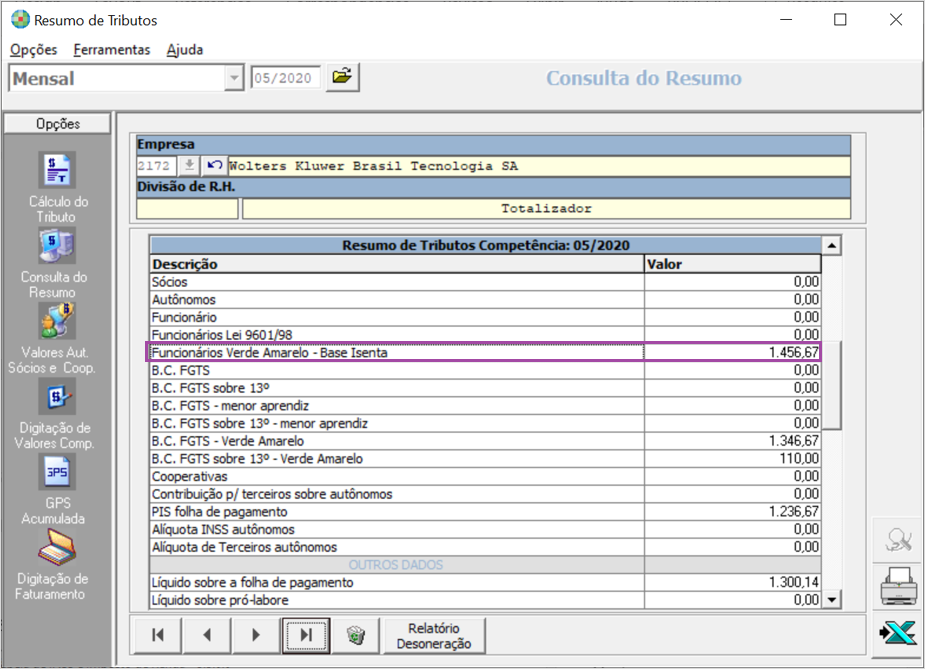Viewport: 926px width, 669px height.
Task: Click the undo arrow icon beside company code
Action: tap(214, 166)
